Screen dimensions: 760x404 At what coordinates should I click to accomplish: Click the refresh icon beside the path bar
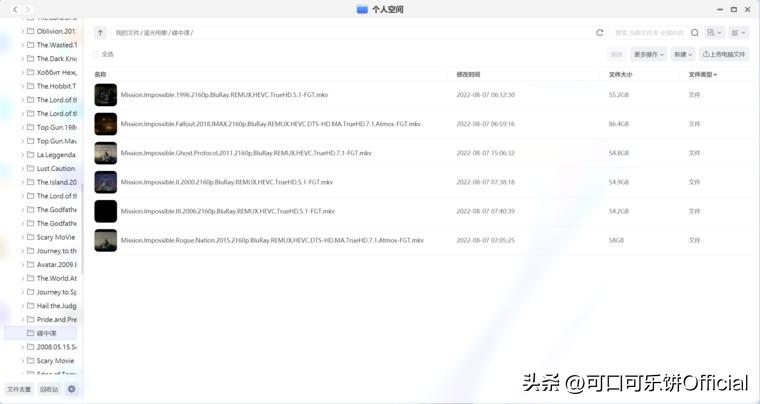(600, 32)
